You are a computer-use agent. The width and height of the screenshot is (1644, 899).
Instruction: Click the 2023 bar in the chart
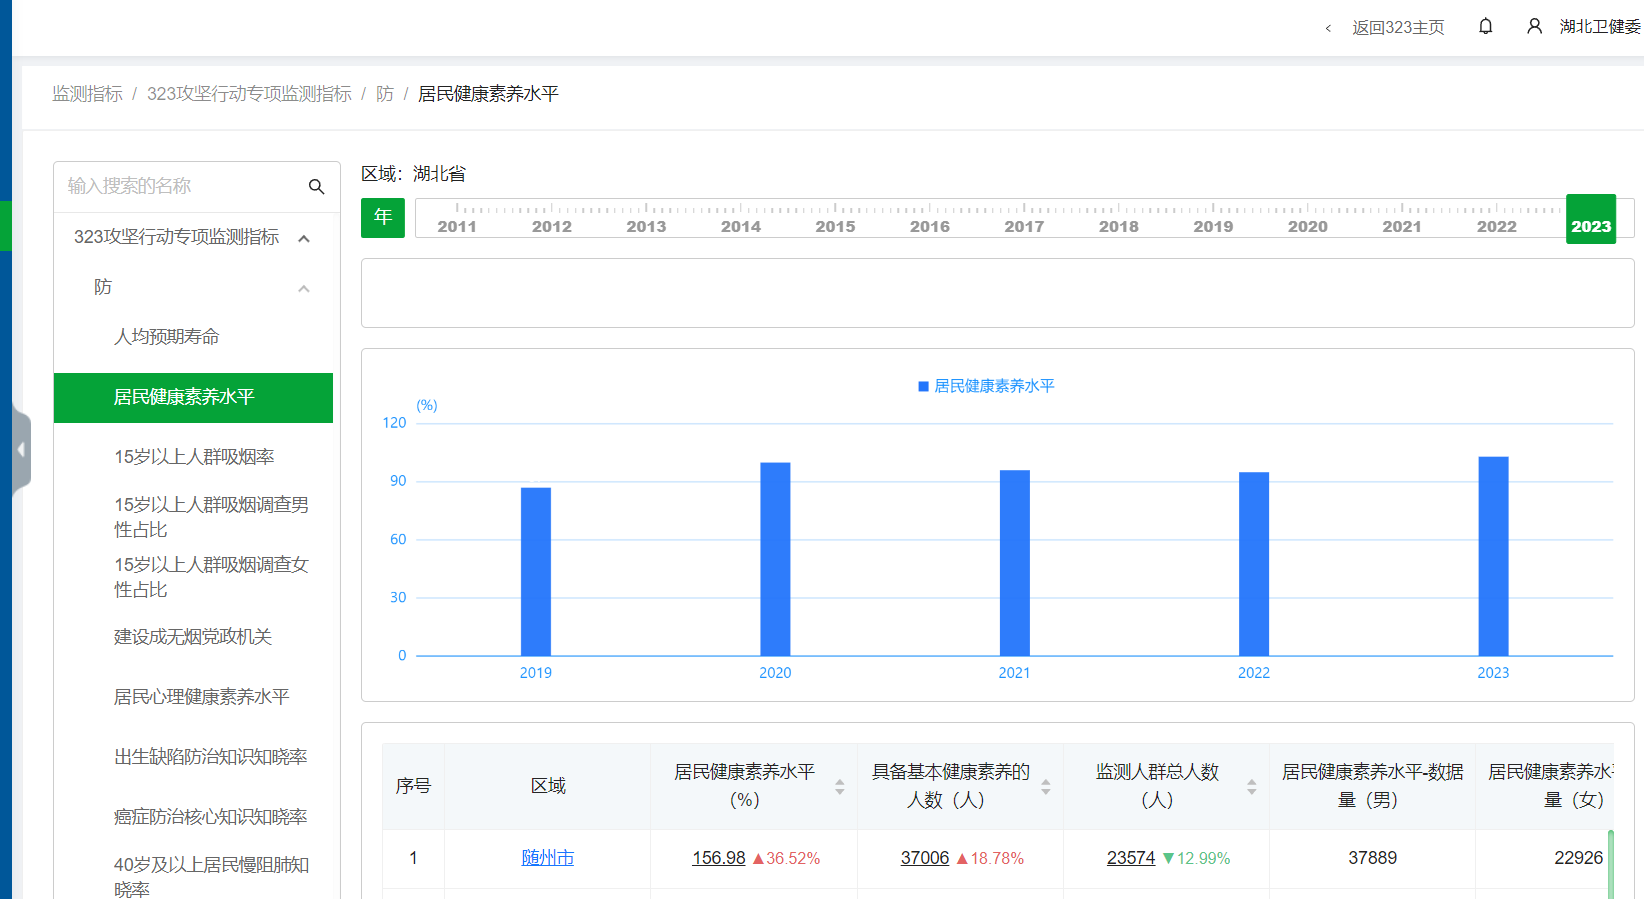tap(1494, 556)
